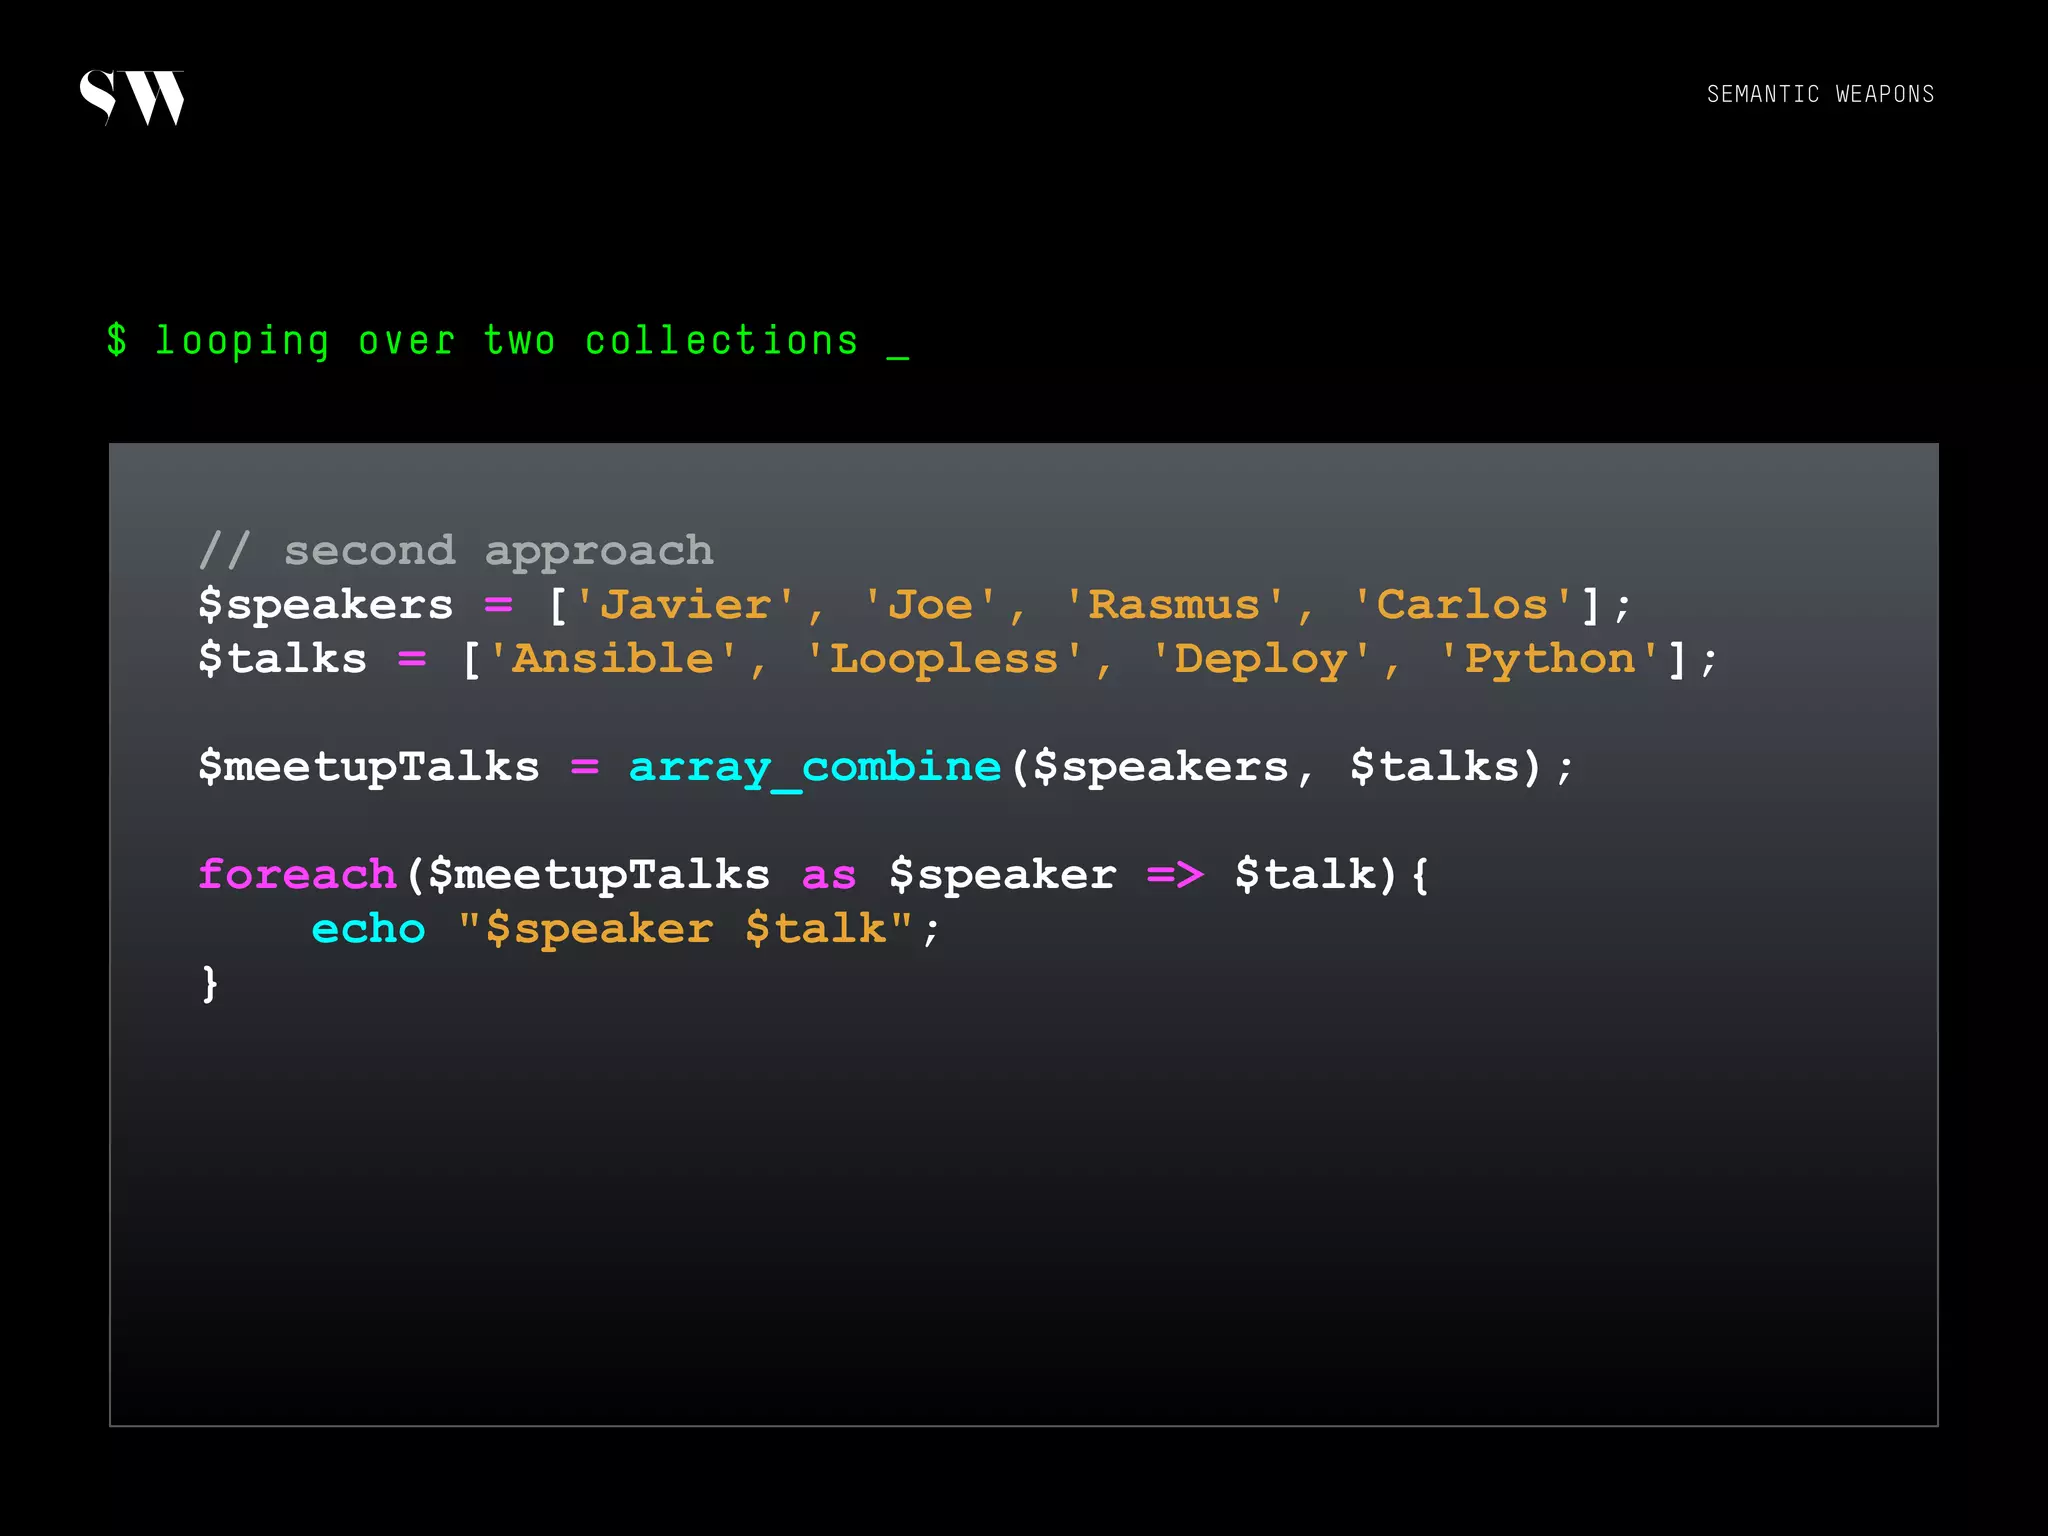The height and width of the screenshot is (1536, 2048).
Task: Click the '$speakers' variable on the assignment line
Action: point(326,606)
